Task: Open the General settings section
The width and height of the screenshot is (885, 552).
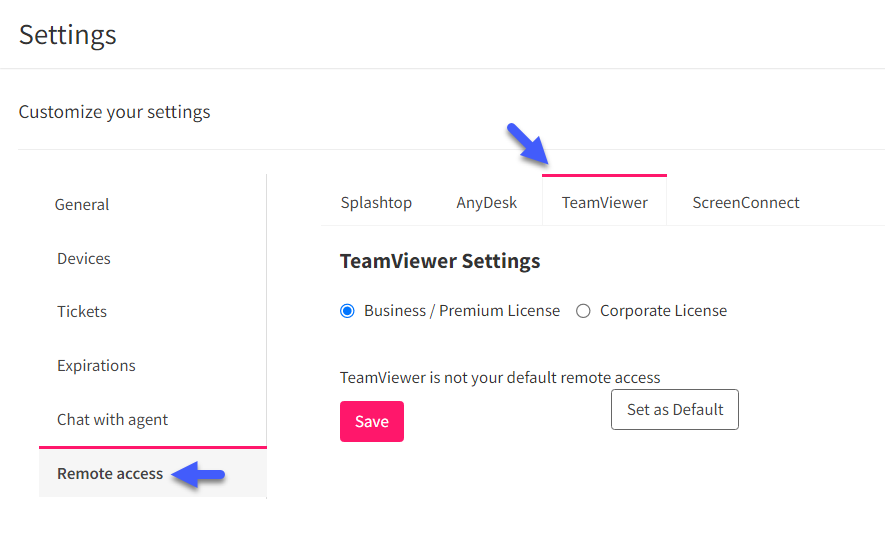Action: tap(82, 204)
